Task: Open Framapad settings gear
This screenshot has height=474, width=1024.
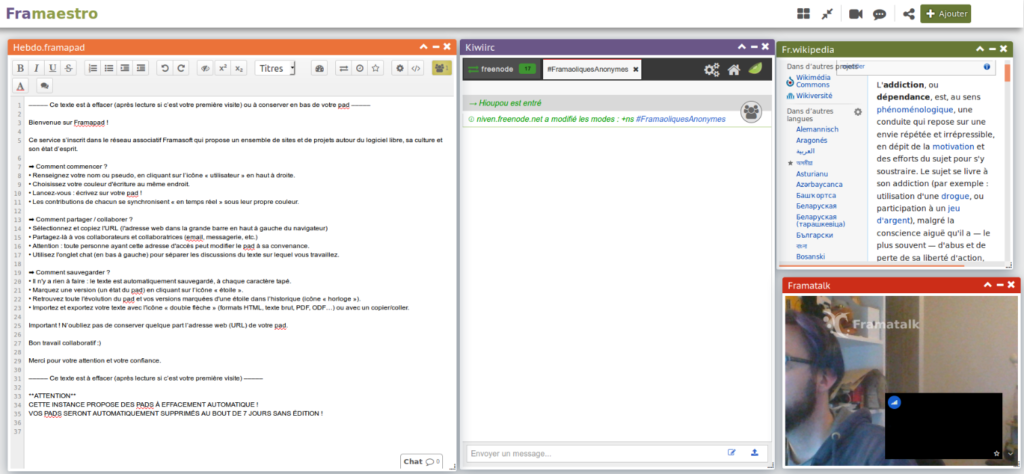Action: coord(400,68)
